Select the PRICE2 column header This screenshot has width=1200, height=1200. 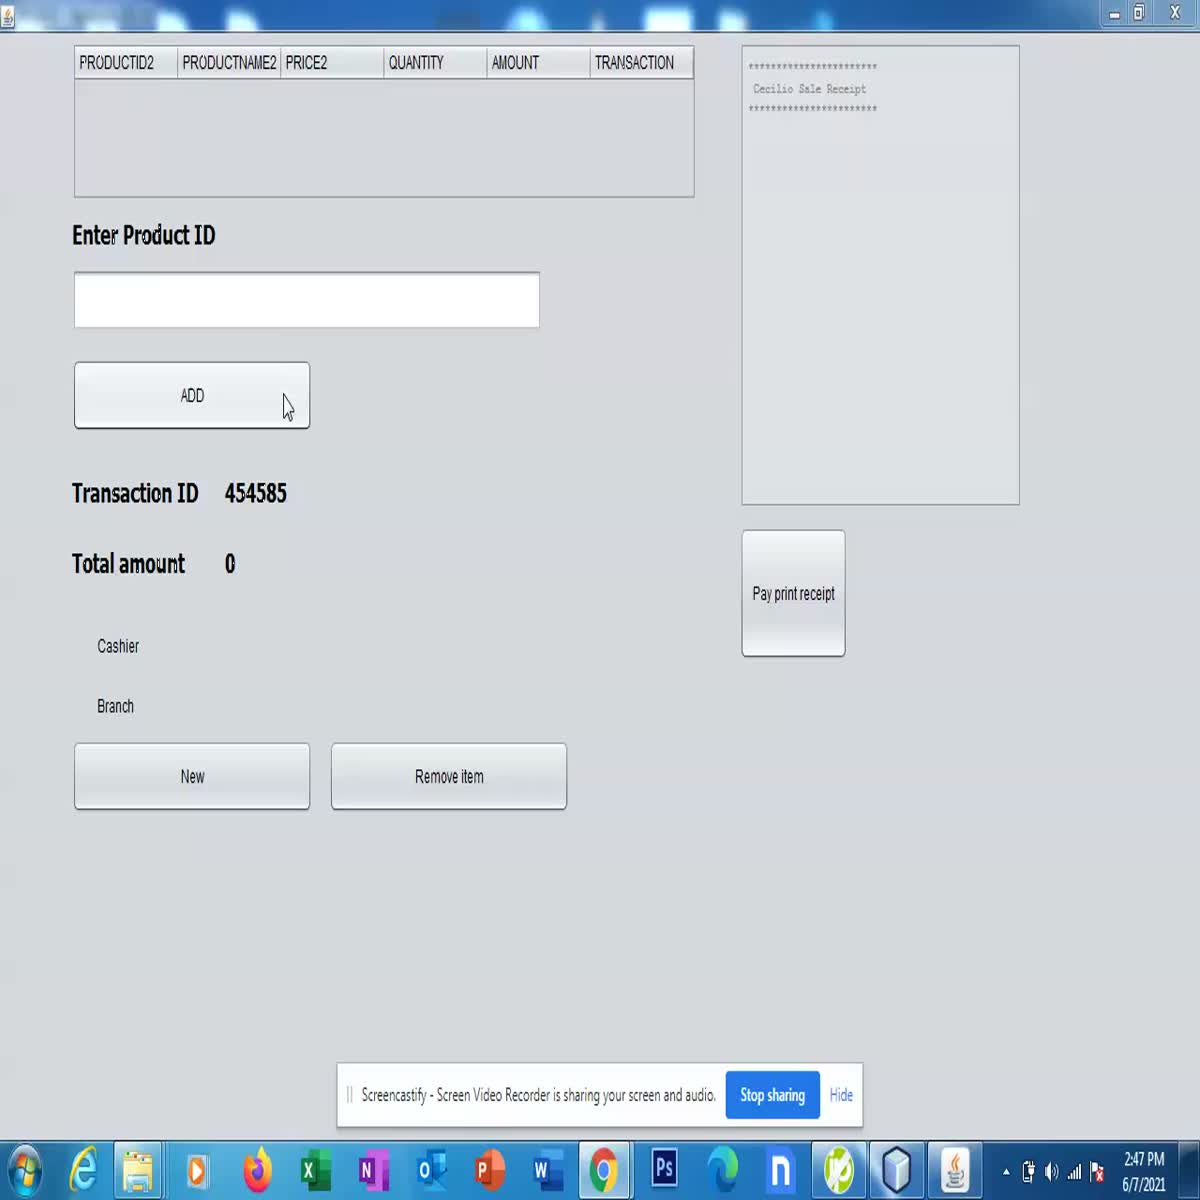[x=332, y=62]
